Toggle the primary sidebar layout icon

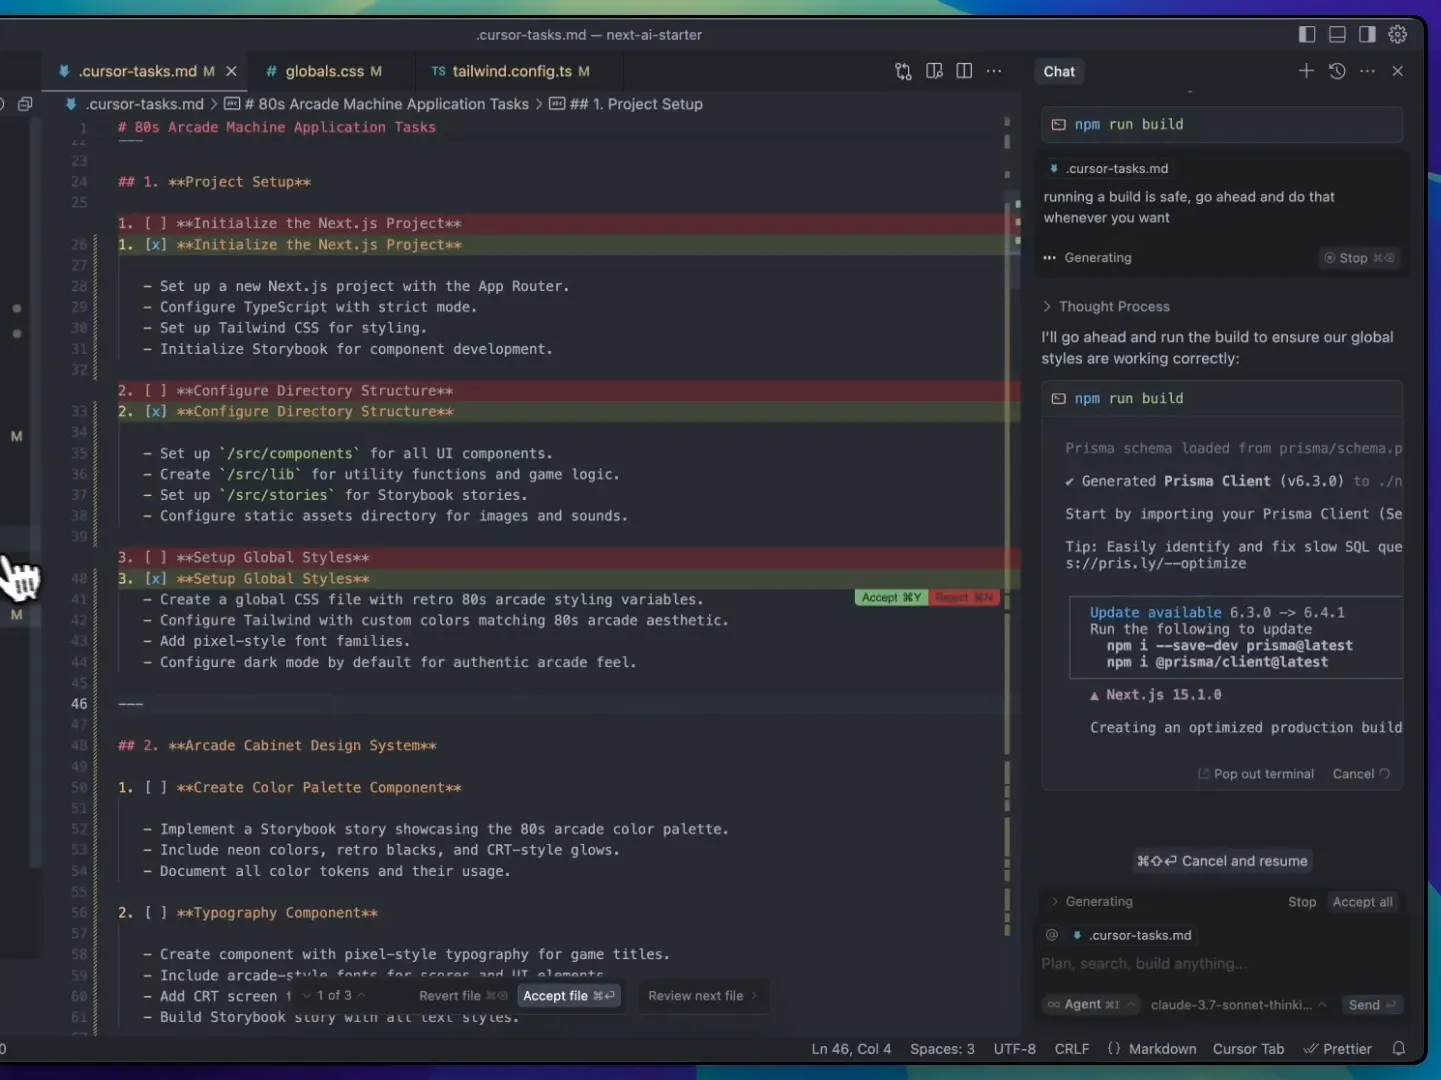tap(1306, 34)
